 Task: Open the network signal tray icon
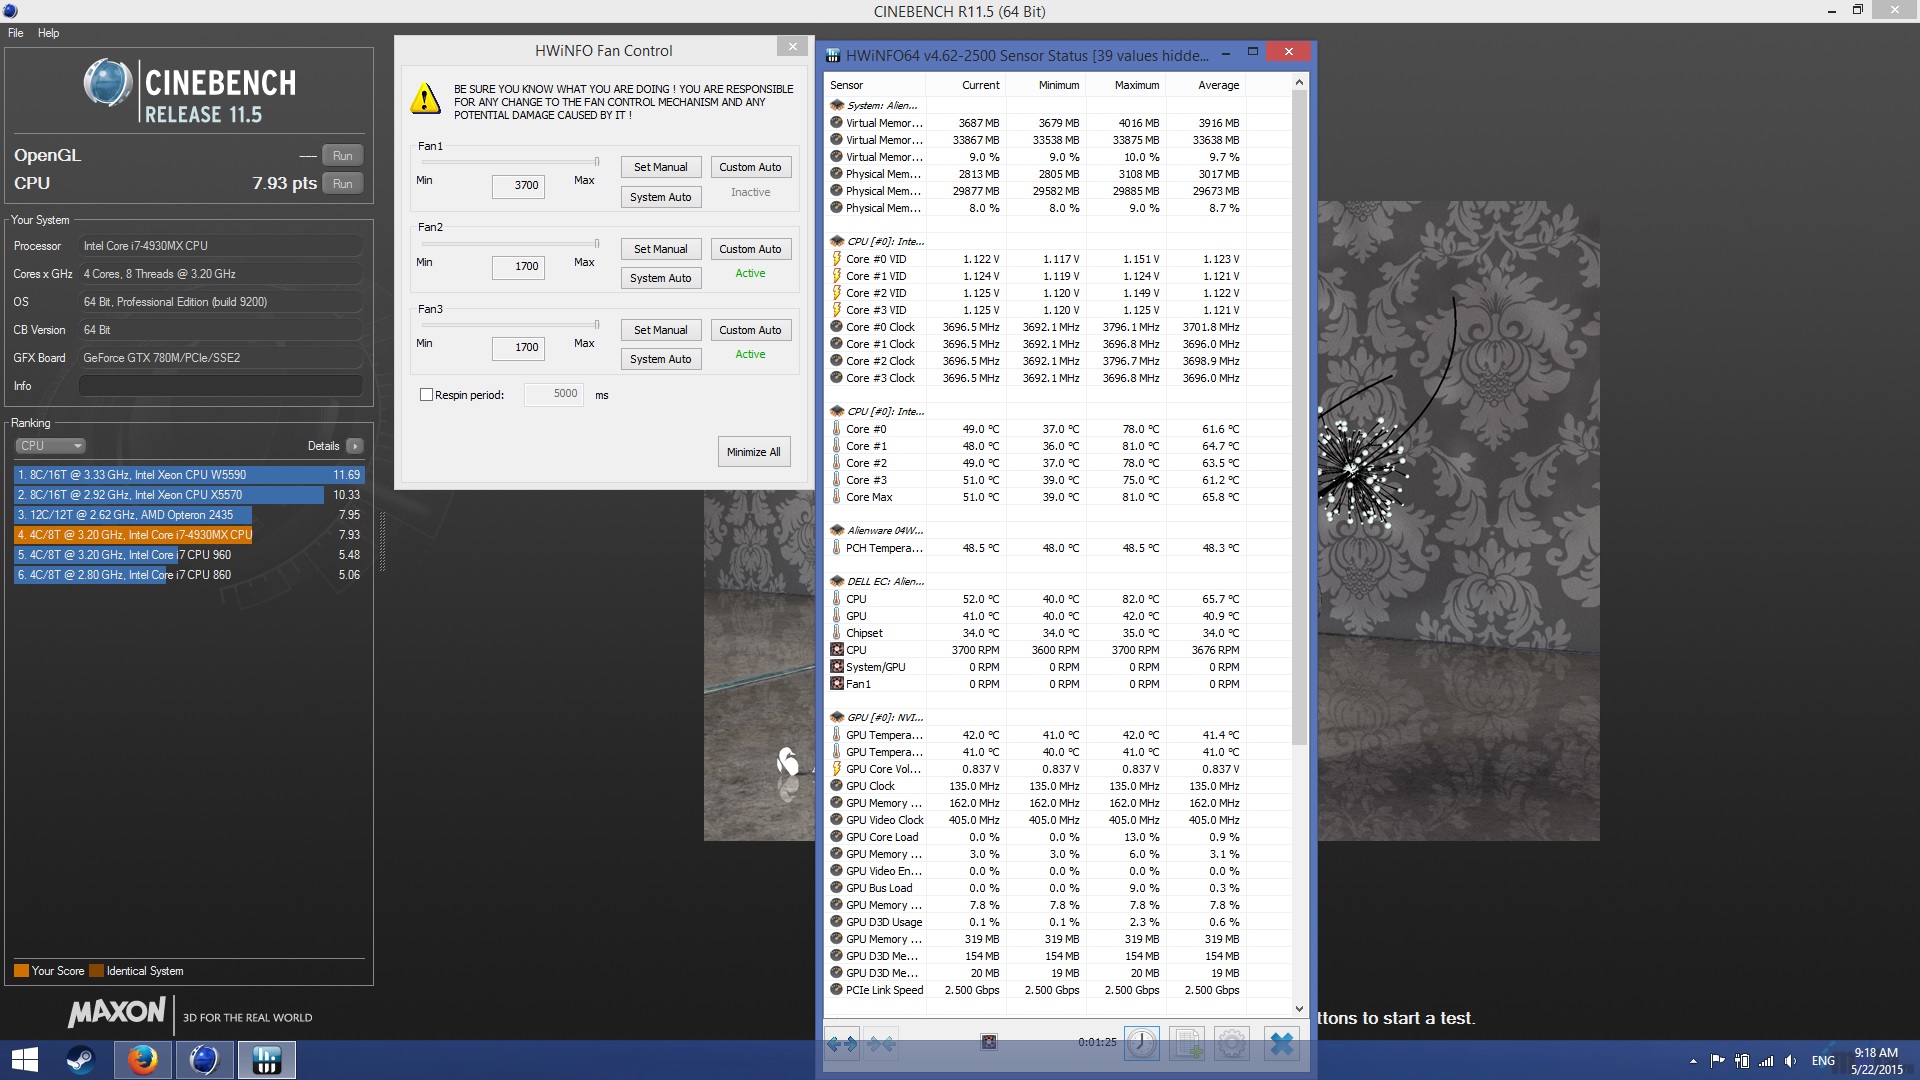1766,1061
